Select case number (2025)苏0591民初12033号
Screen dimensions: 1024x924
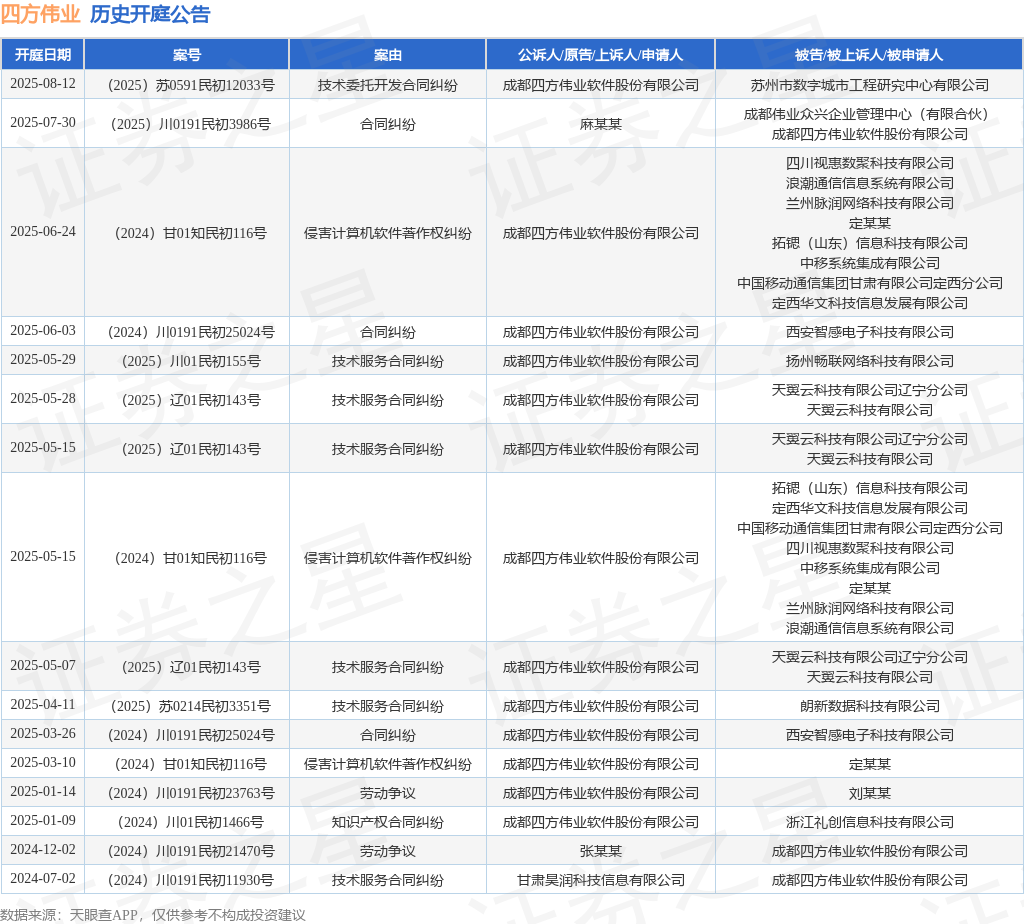click(191, 86)
